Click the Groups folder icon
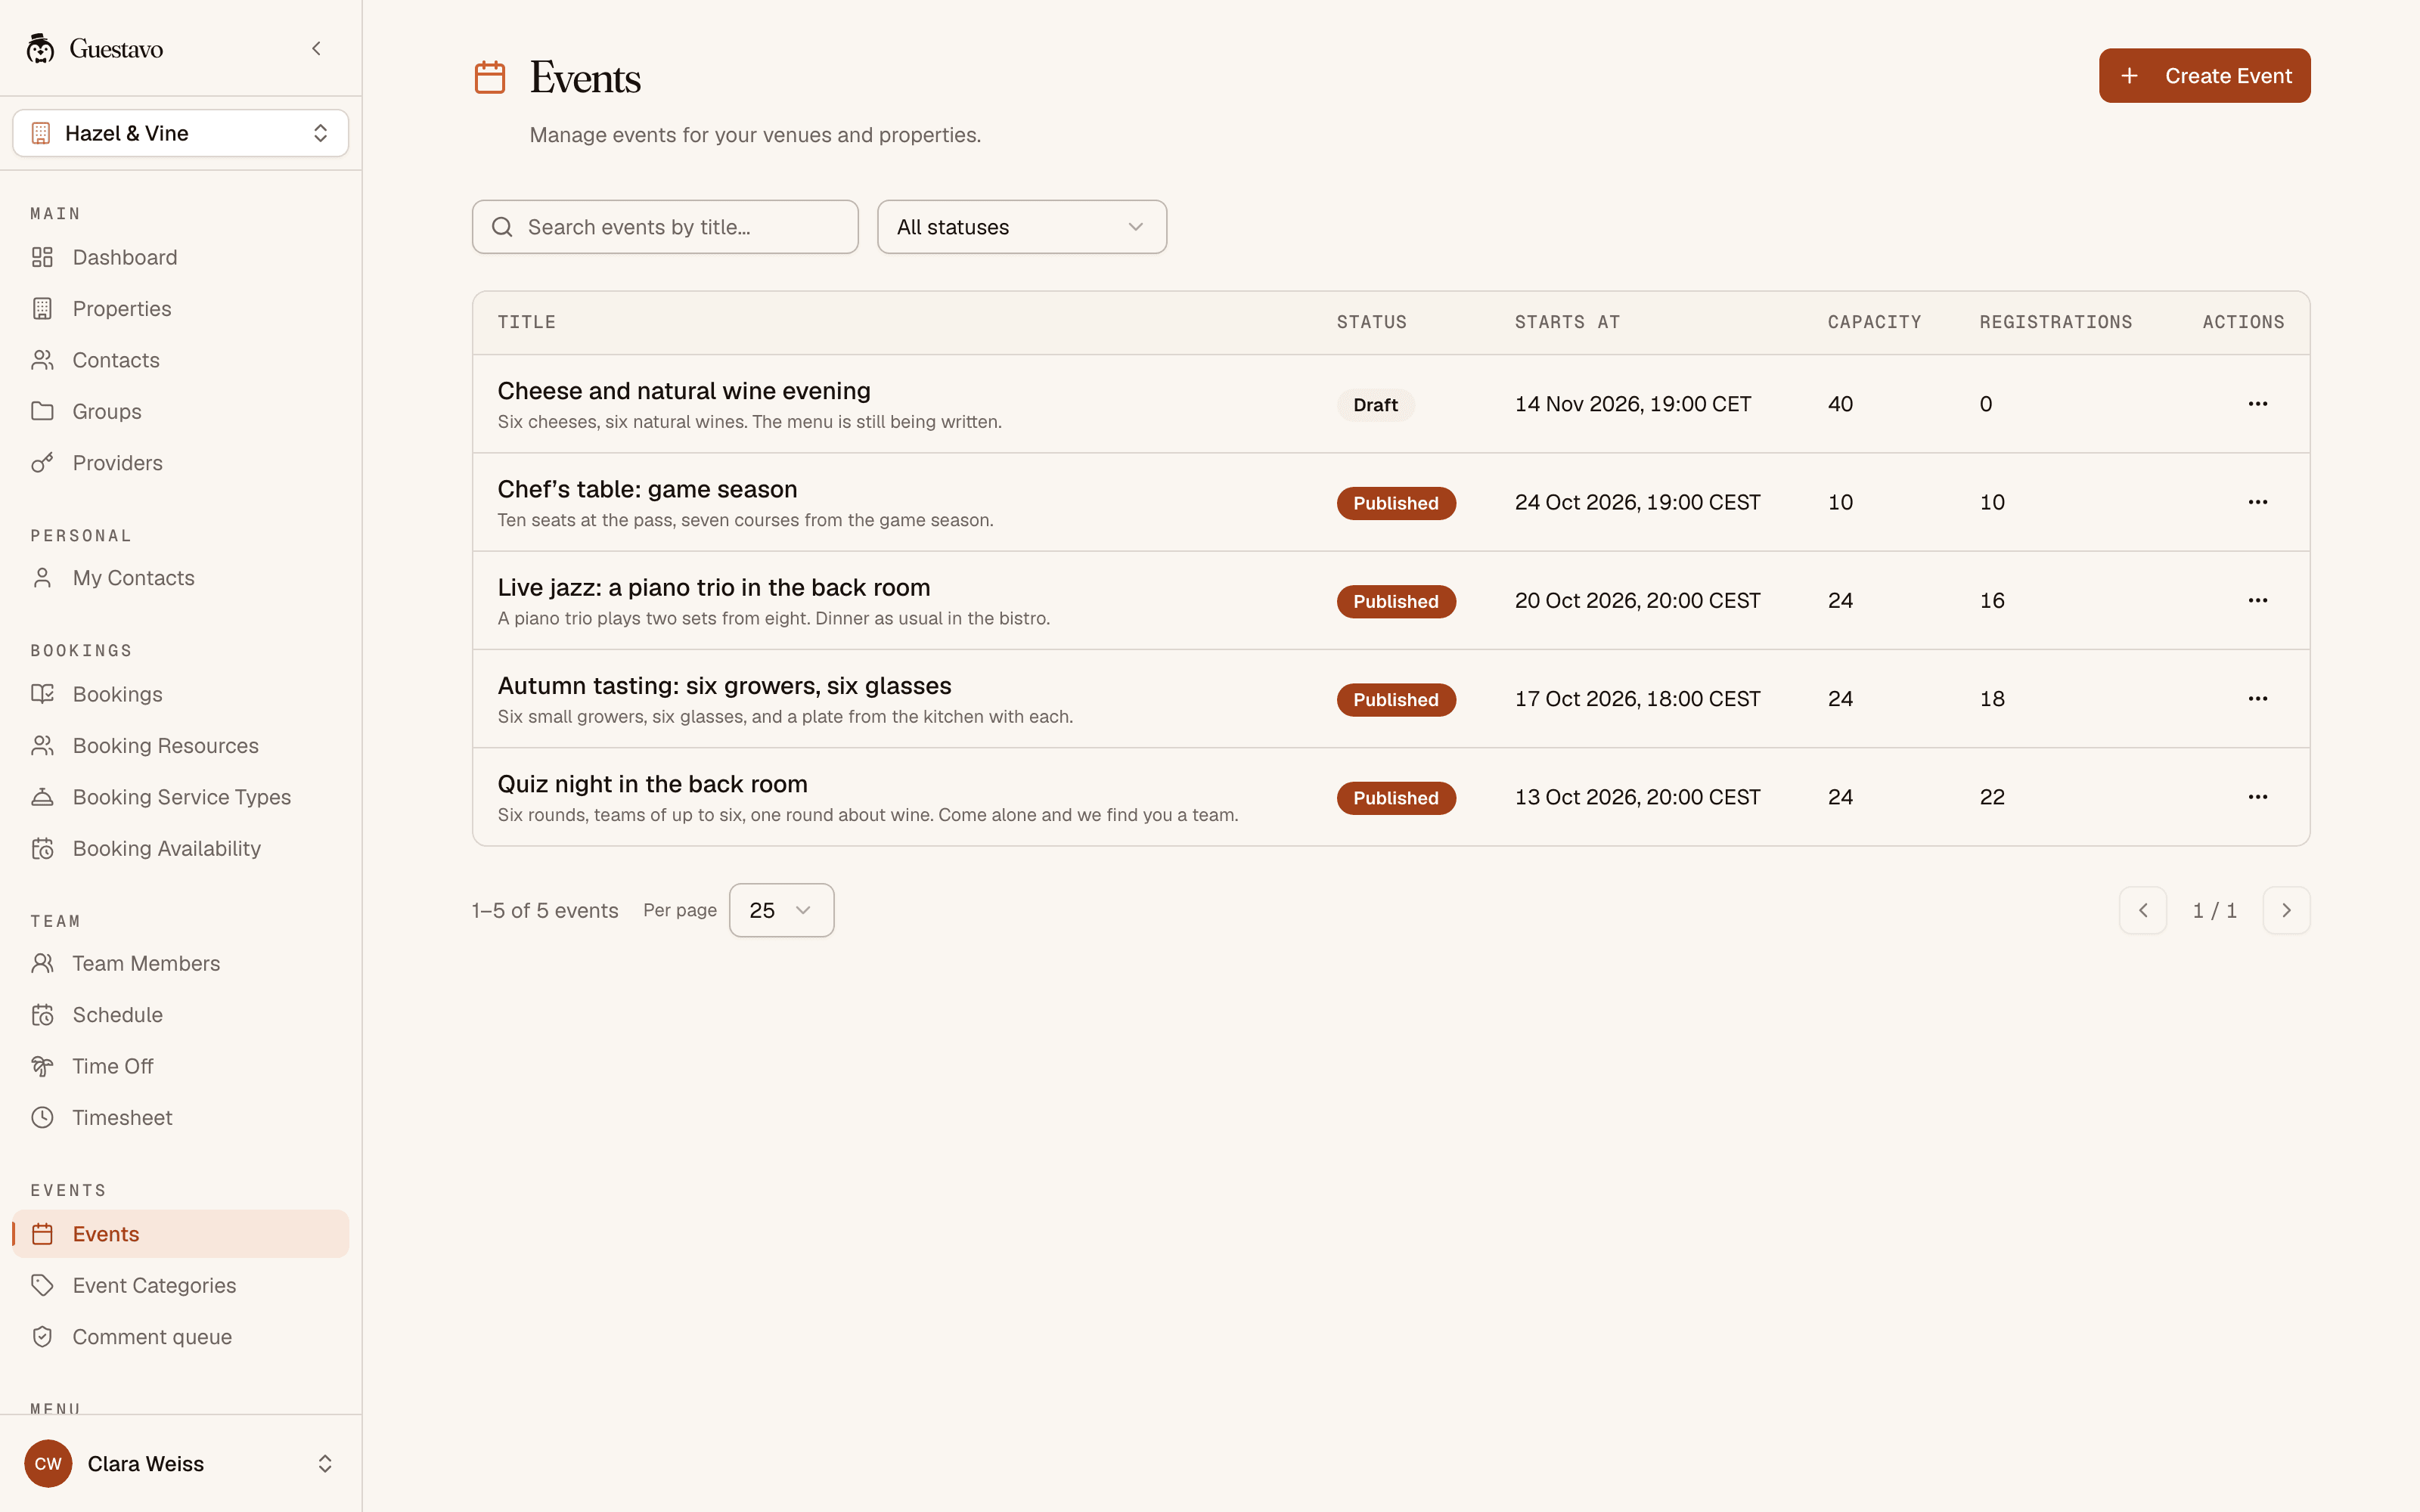The width and height of the screenshot is (2420, 1512). tap(42, 411)
